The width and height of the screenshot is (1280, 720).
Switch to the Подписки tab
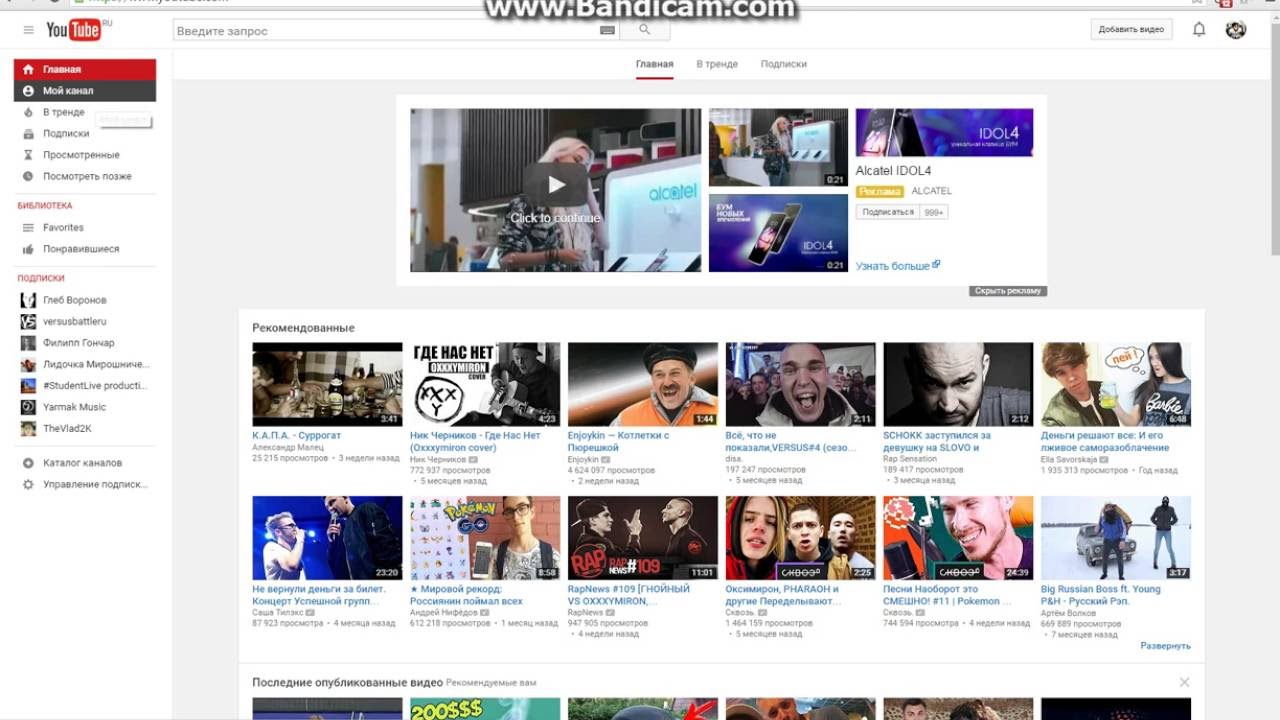point(783,64)
